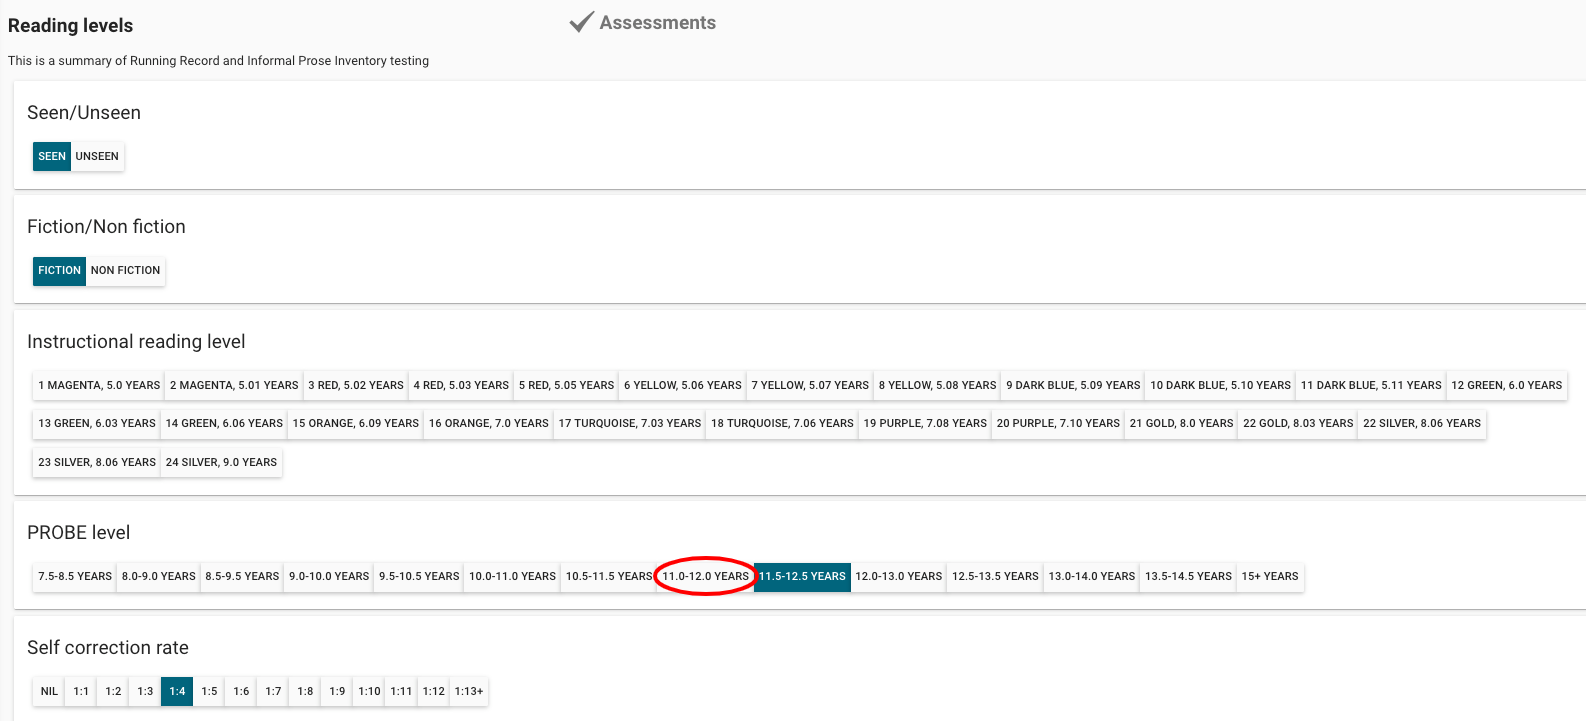The height and width of the screenshot is (721, 1586).
Task: Set PROBE level to 15+ years
Action: point(1270,576)
